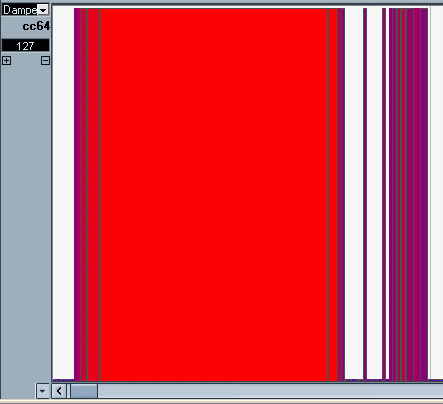Click empty white area before first purple bar
The image size is (443, 404).
point(63,193)
